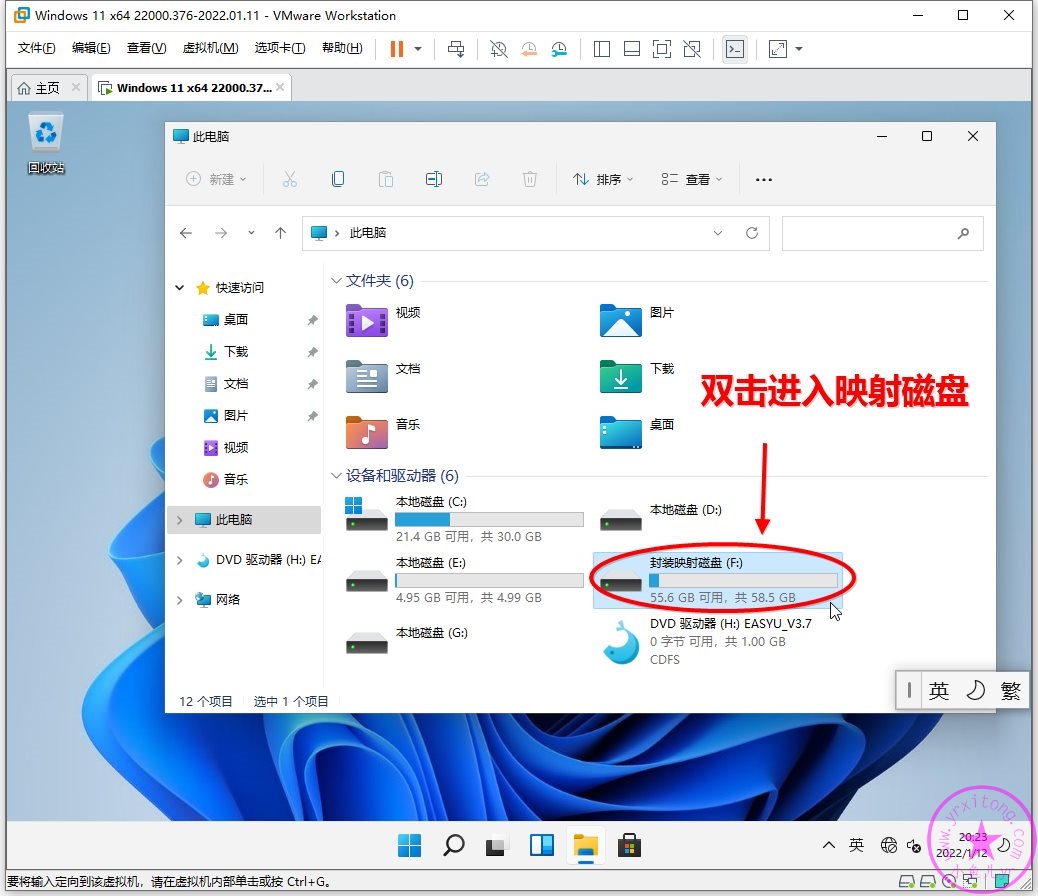Click the Delete trash icon in Explorer toolbar
This screenshot has width=1038, height=896.
point(530,179)
